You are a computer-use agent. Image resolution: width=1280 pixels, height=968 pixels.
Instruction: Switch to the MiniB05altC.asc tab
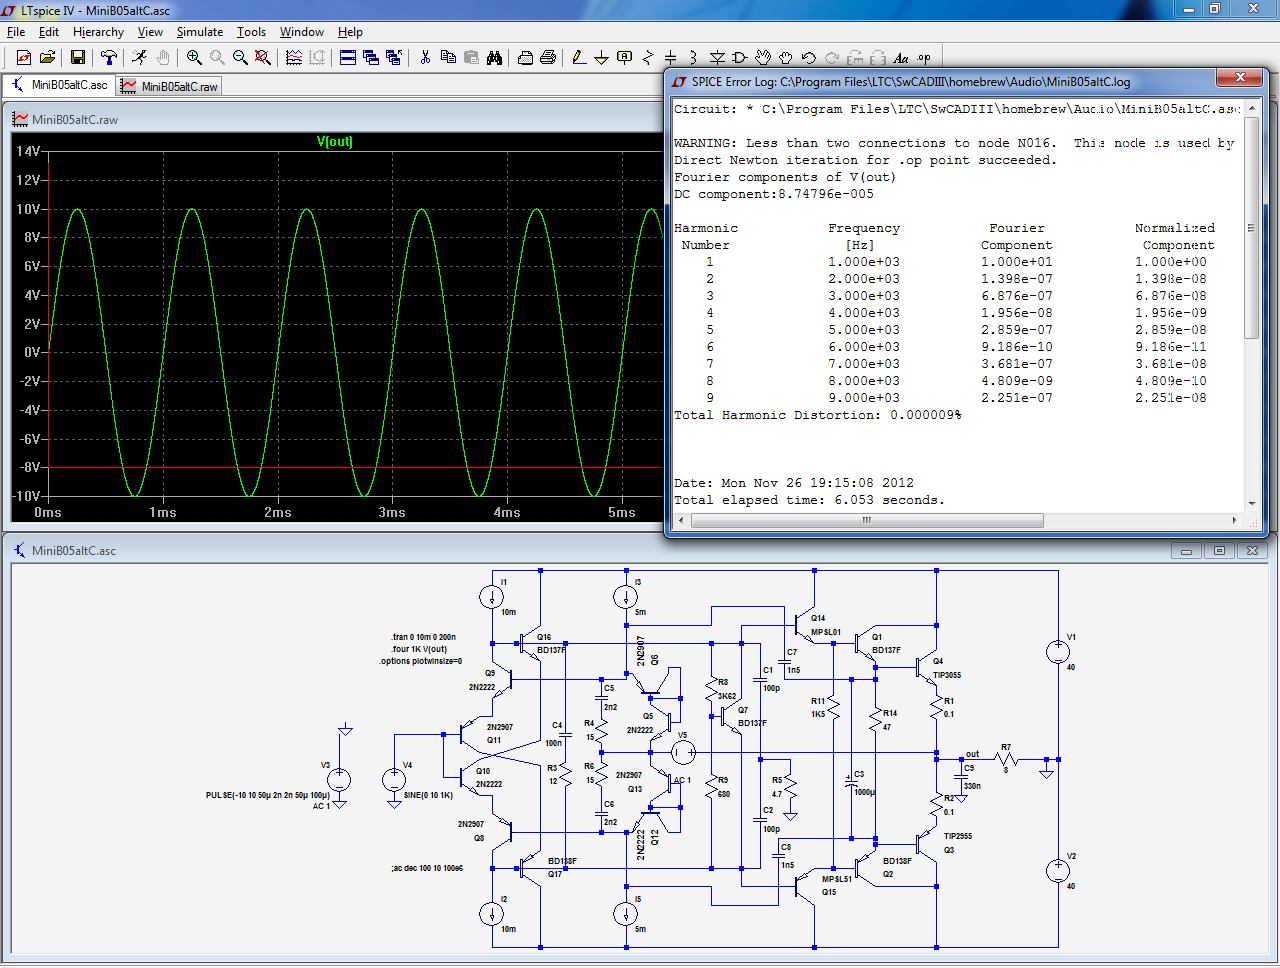tap(59, 85)
